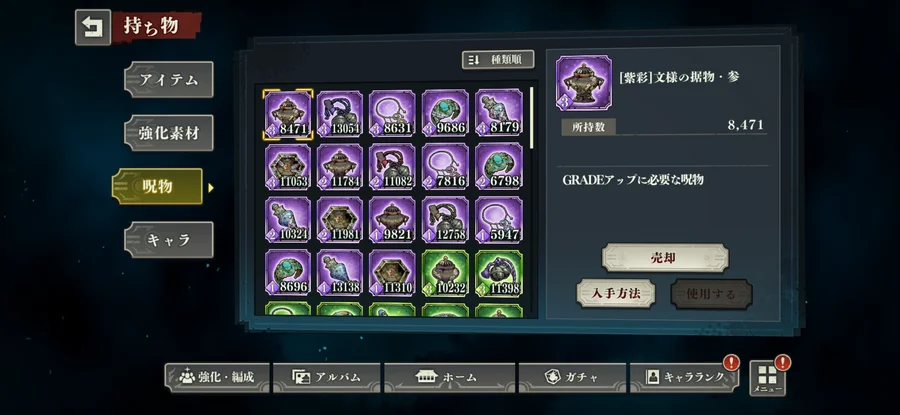The height and width of the screenshot is (415, 900).
Task: Open the メニュー grid icon
Action: (x=767, y=378)
